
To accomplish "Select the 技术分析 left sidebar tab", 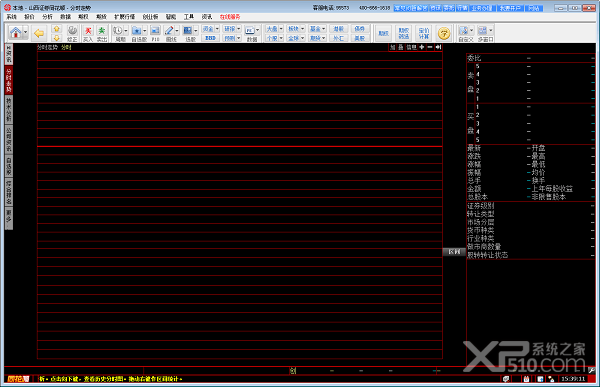I will point(8,109).
